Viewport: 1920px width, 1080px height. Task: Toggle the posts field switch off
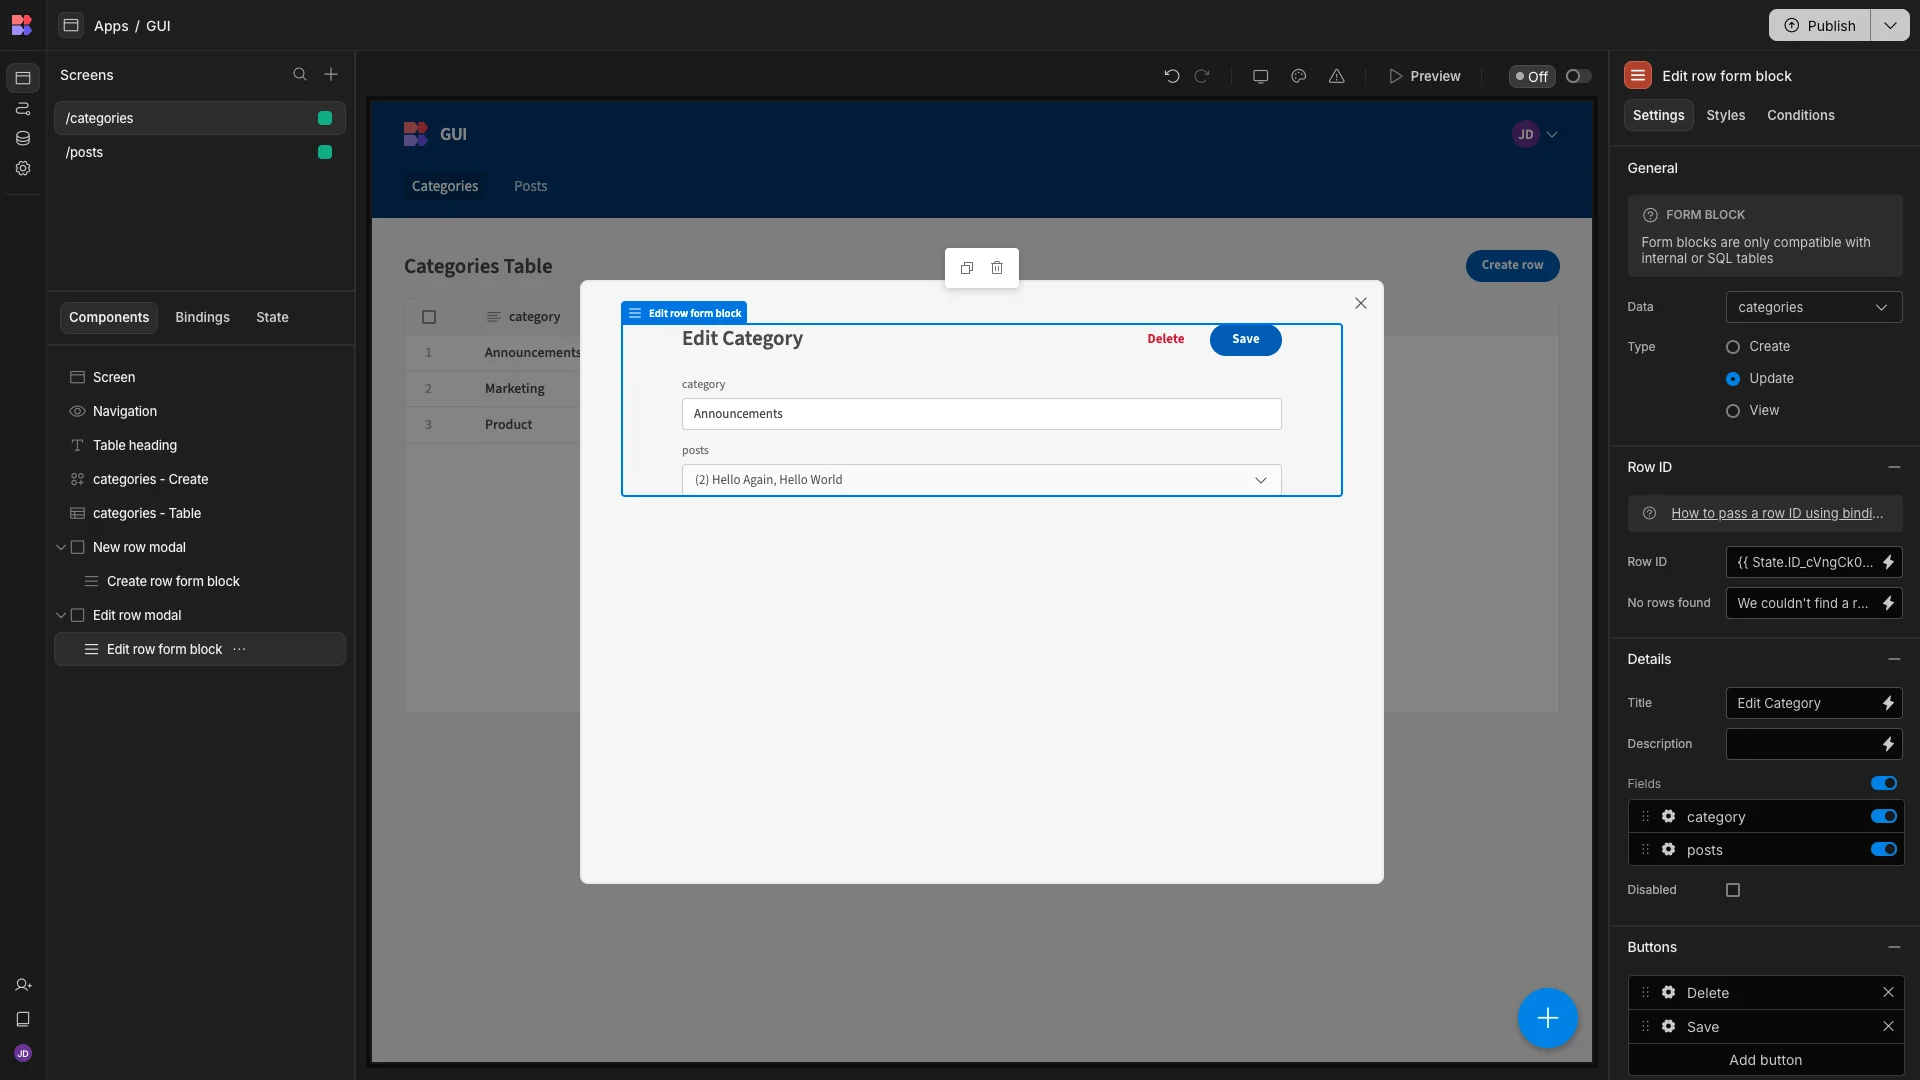[1884, 850]
